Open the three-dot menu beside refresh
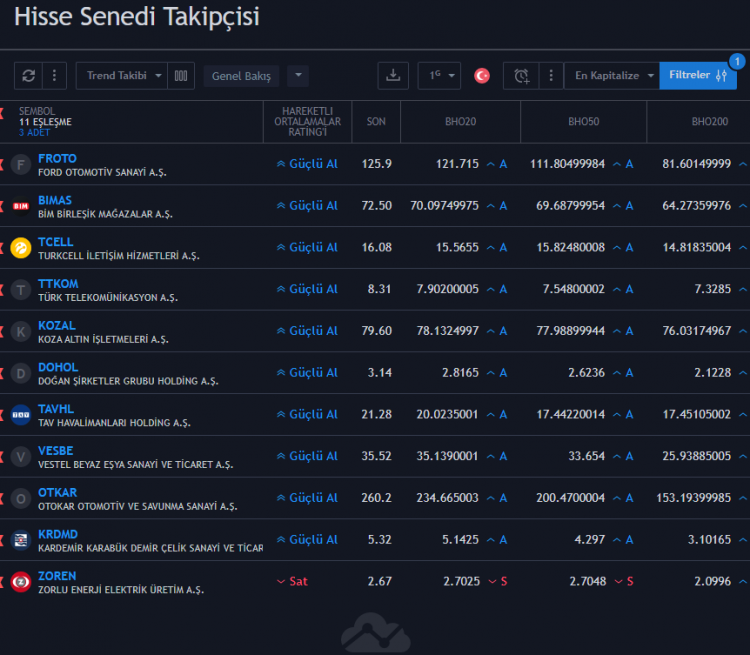Screen dimensions: 750x655 point(54,76)
